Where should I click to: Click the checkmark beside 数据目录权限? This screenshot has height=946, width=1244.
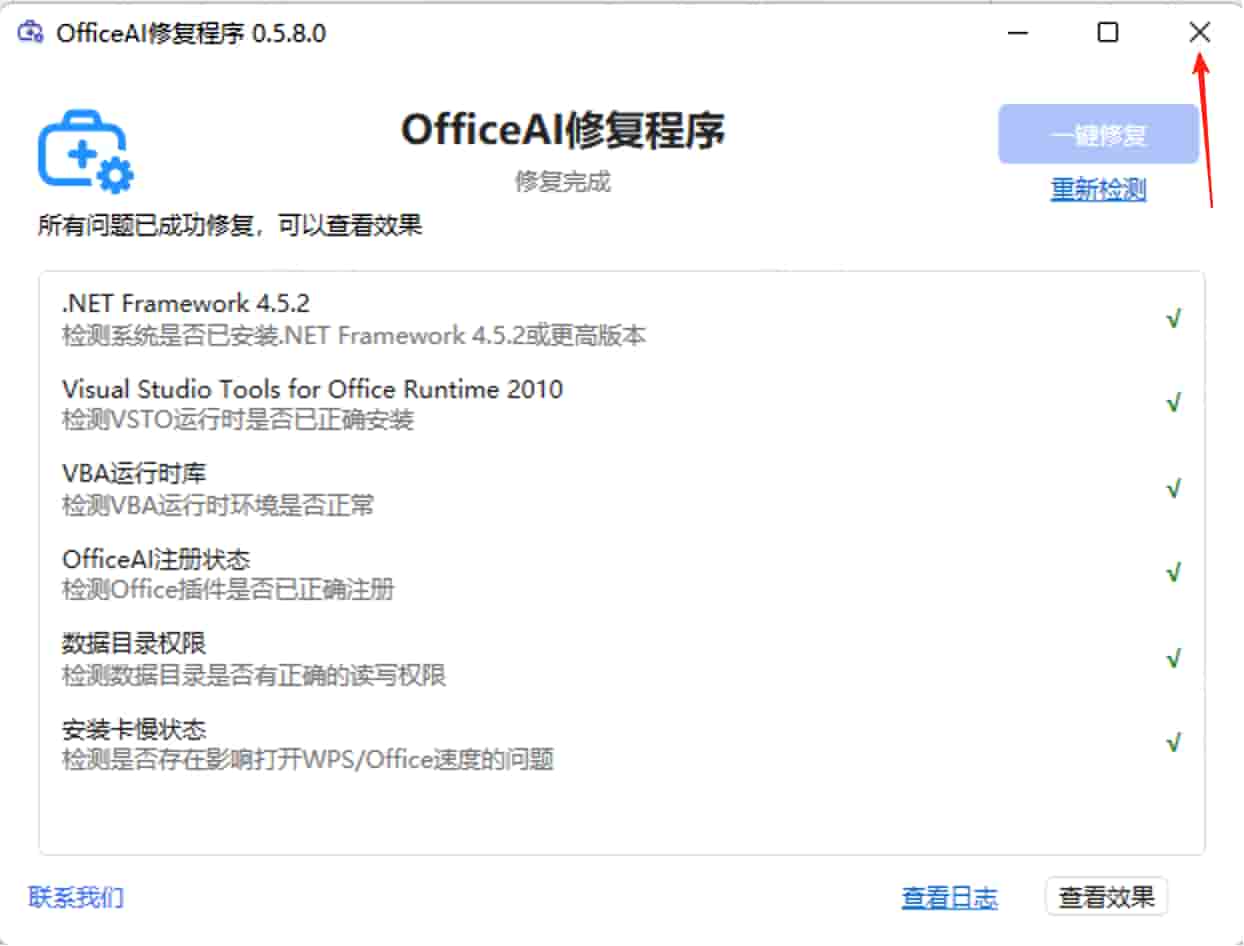click(1172, 658)
